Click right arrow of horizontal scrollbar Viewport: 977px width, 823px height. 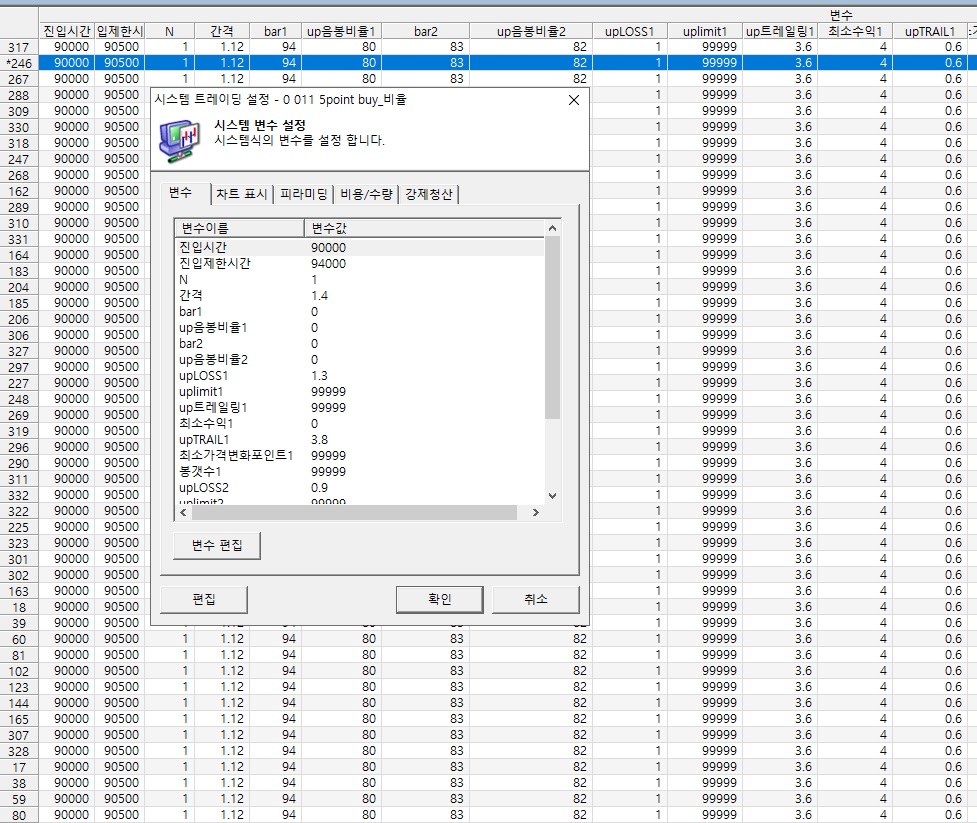tap(535, 513)
